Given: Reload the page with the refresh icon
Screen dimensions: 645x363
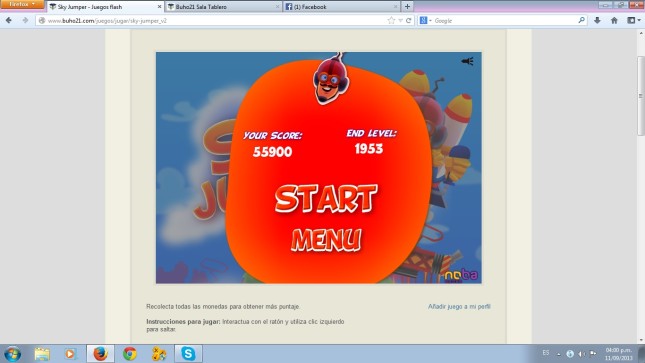Looking at the screenshot, I should (x=408, y=20).
